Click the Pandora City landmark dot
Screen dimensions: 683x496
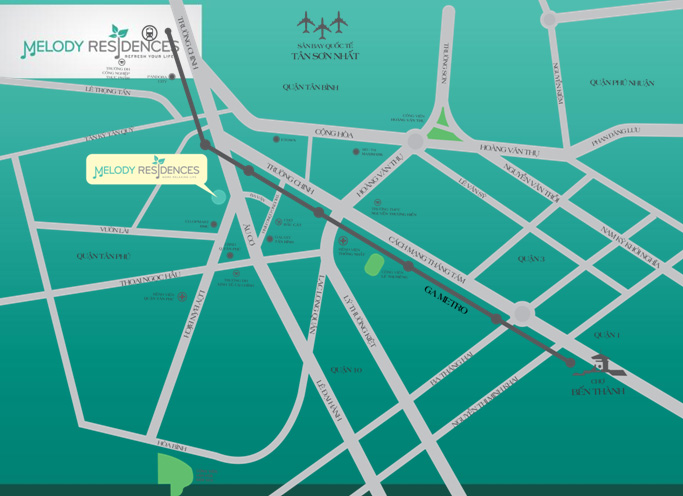tap(172, 76)
